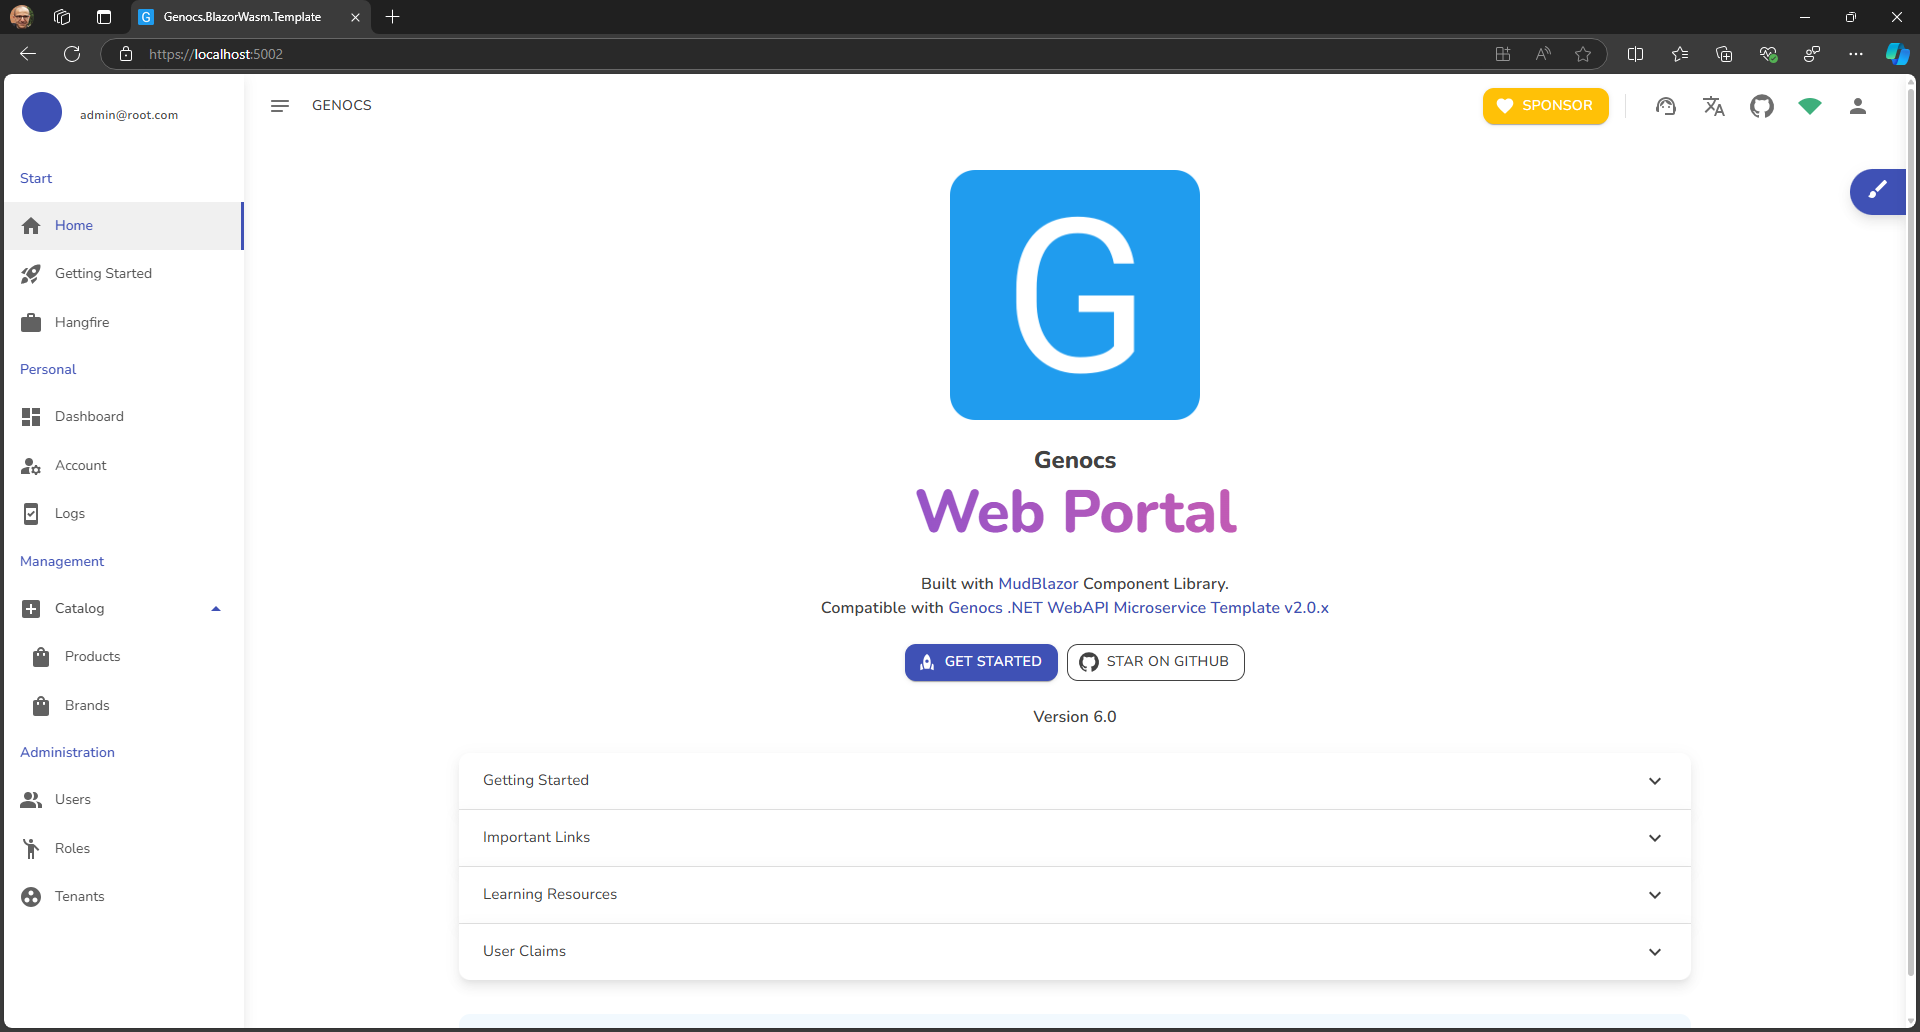Open the GitHub icon in top bar
Image resolution: width=1920 pixels, height=1032 pixels.
coord(1761,106)
